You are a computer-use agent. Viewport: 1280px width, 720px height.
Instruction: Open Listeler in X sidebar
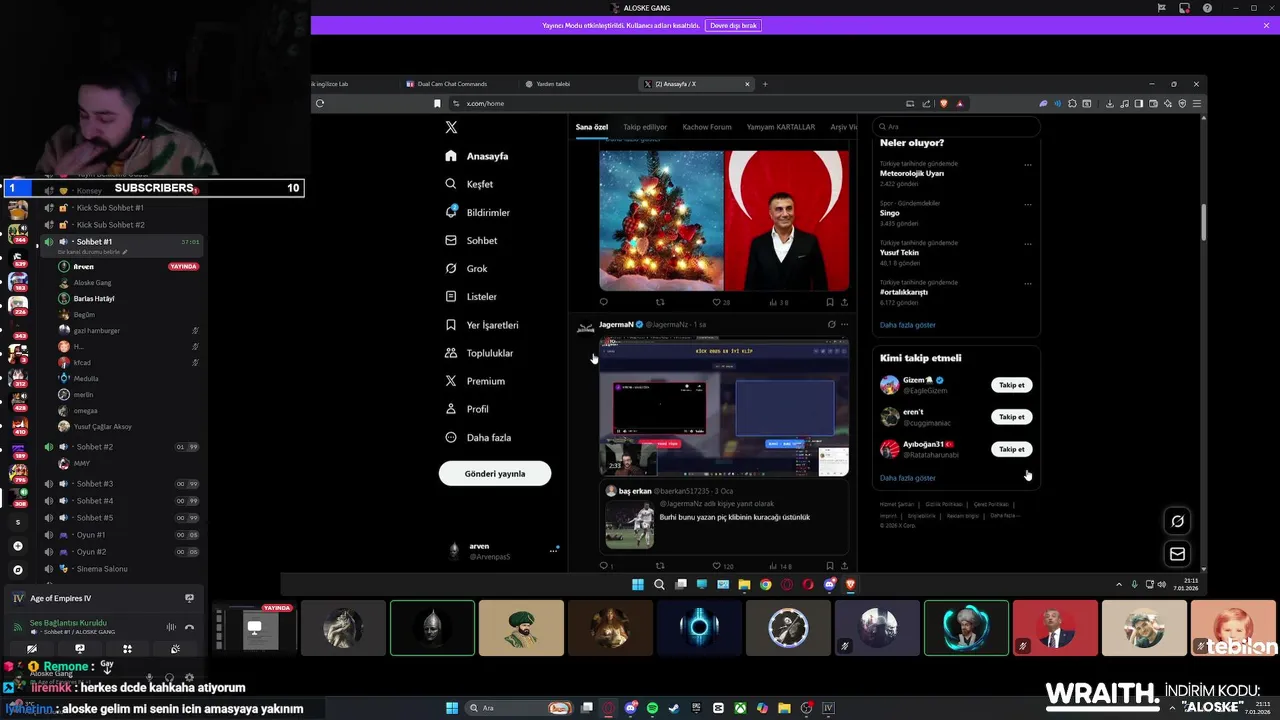[x=471, y=296]
